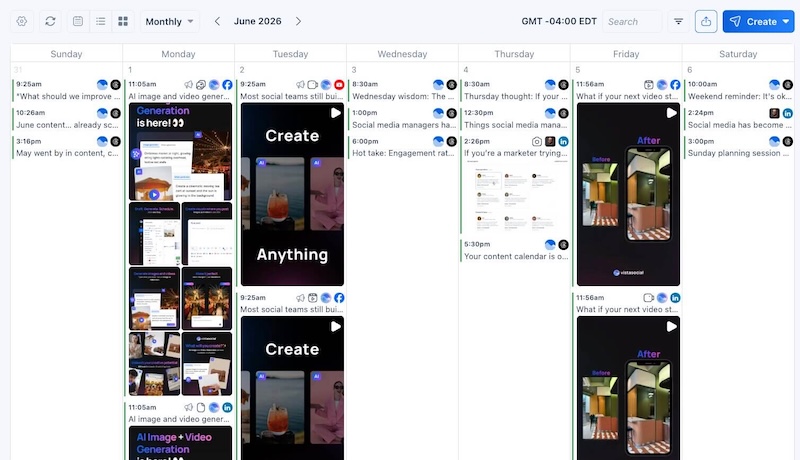Open 'May went by in content' post

[68, 154]
